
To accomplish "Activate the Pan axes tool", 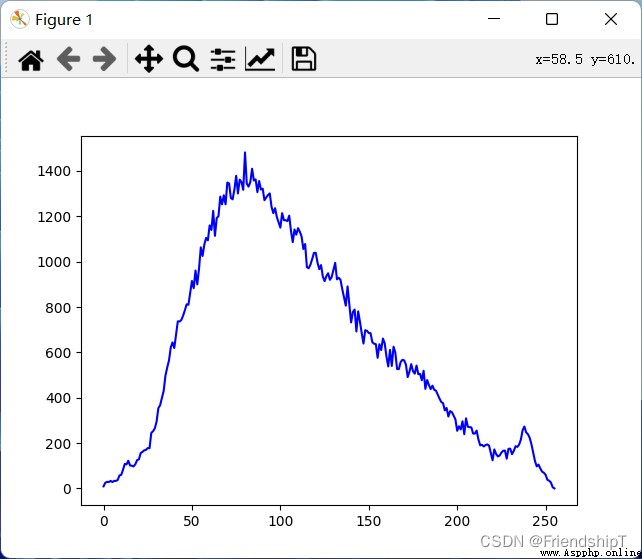I will [x=149, y=59].
